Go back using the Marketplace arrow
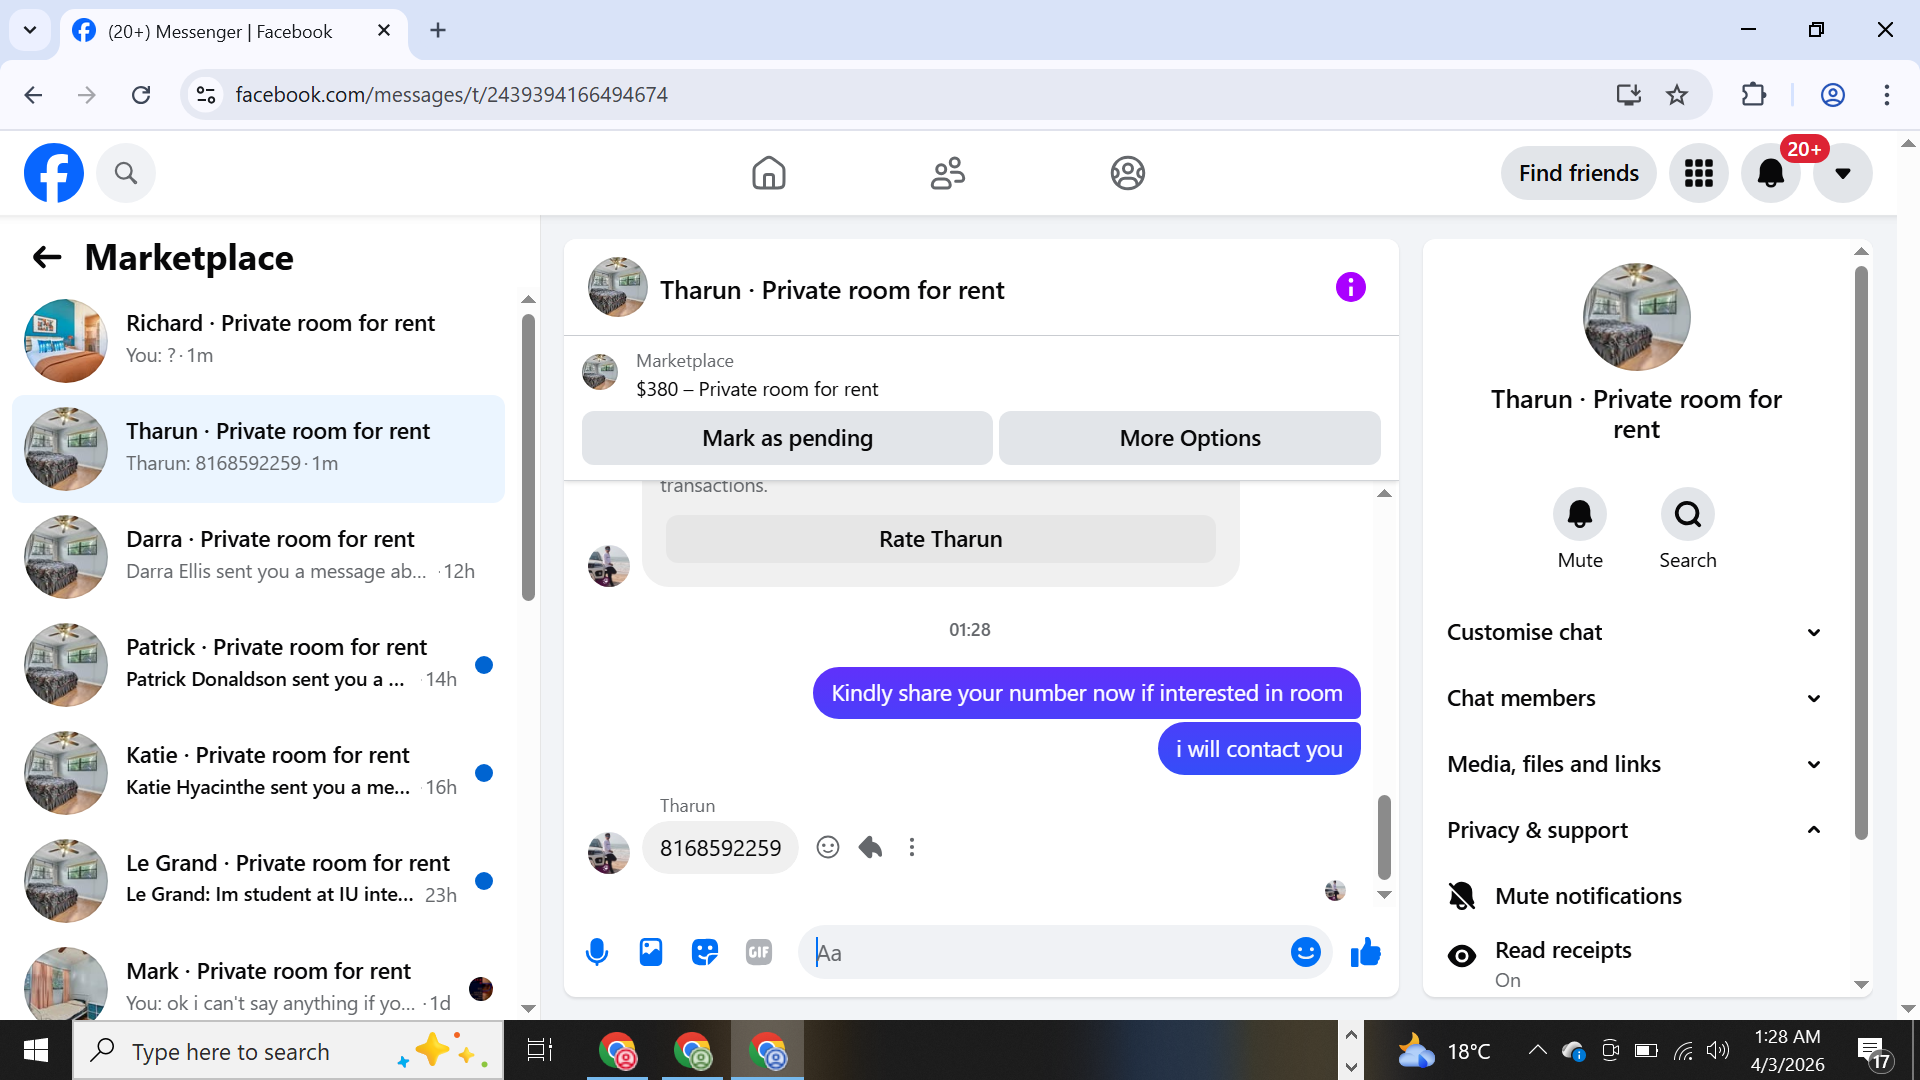1920x1080 pixels. click(x=47, y=258)
